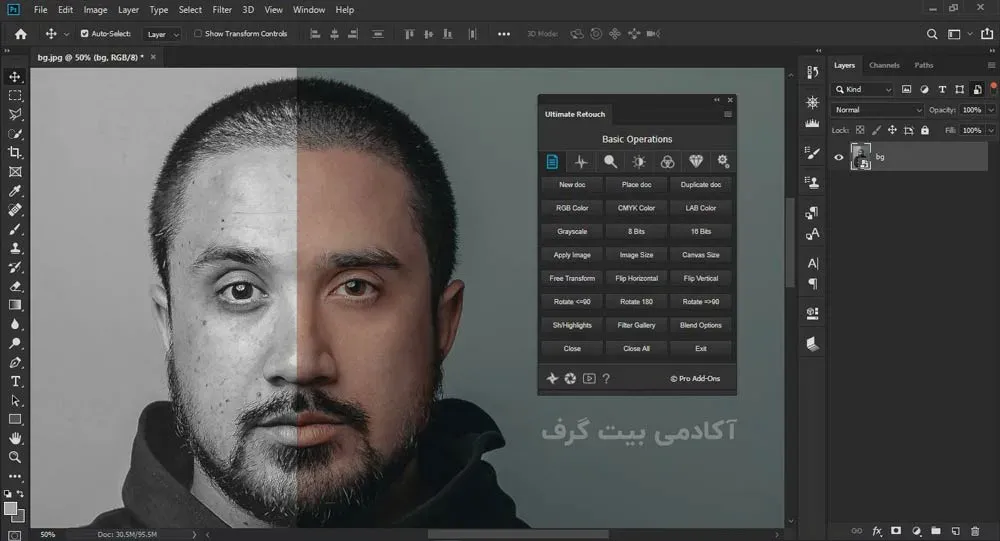Select the Hand tool
Viewport: 1000px width, 541px height.
coord(15,438)
